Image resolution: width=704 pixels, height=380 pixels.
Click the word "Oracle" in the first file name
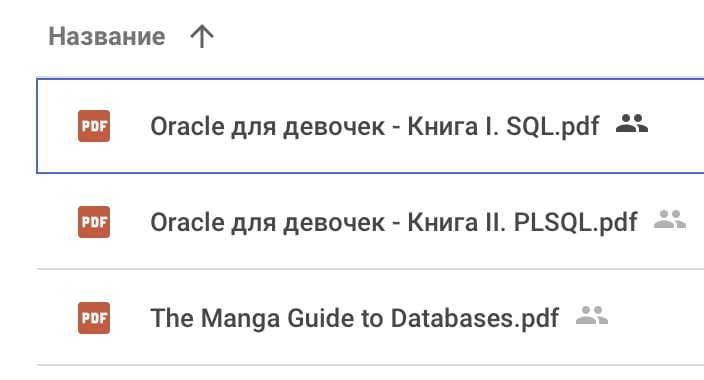click(x=187, y=126)
